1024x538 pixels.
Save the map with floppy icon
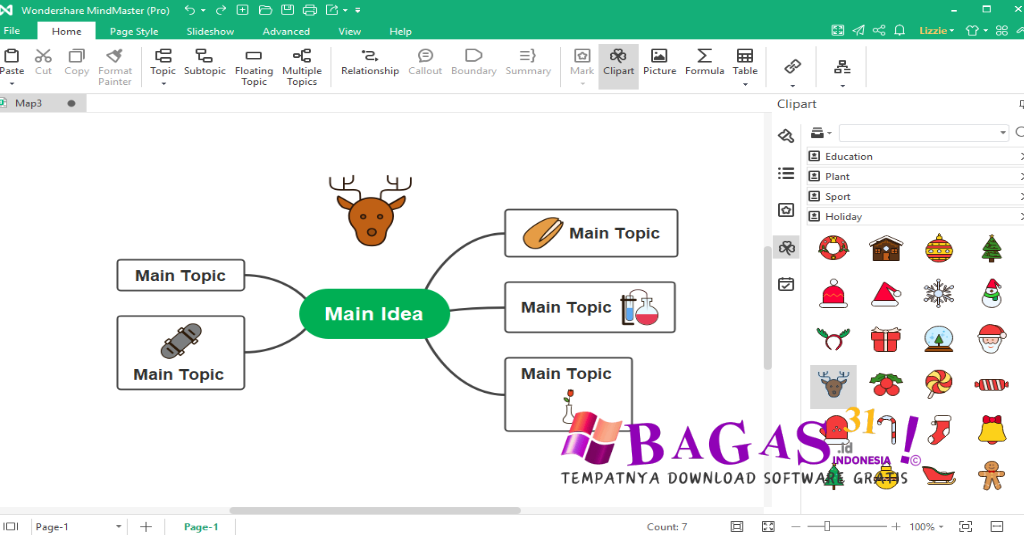coord(287,10)
